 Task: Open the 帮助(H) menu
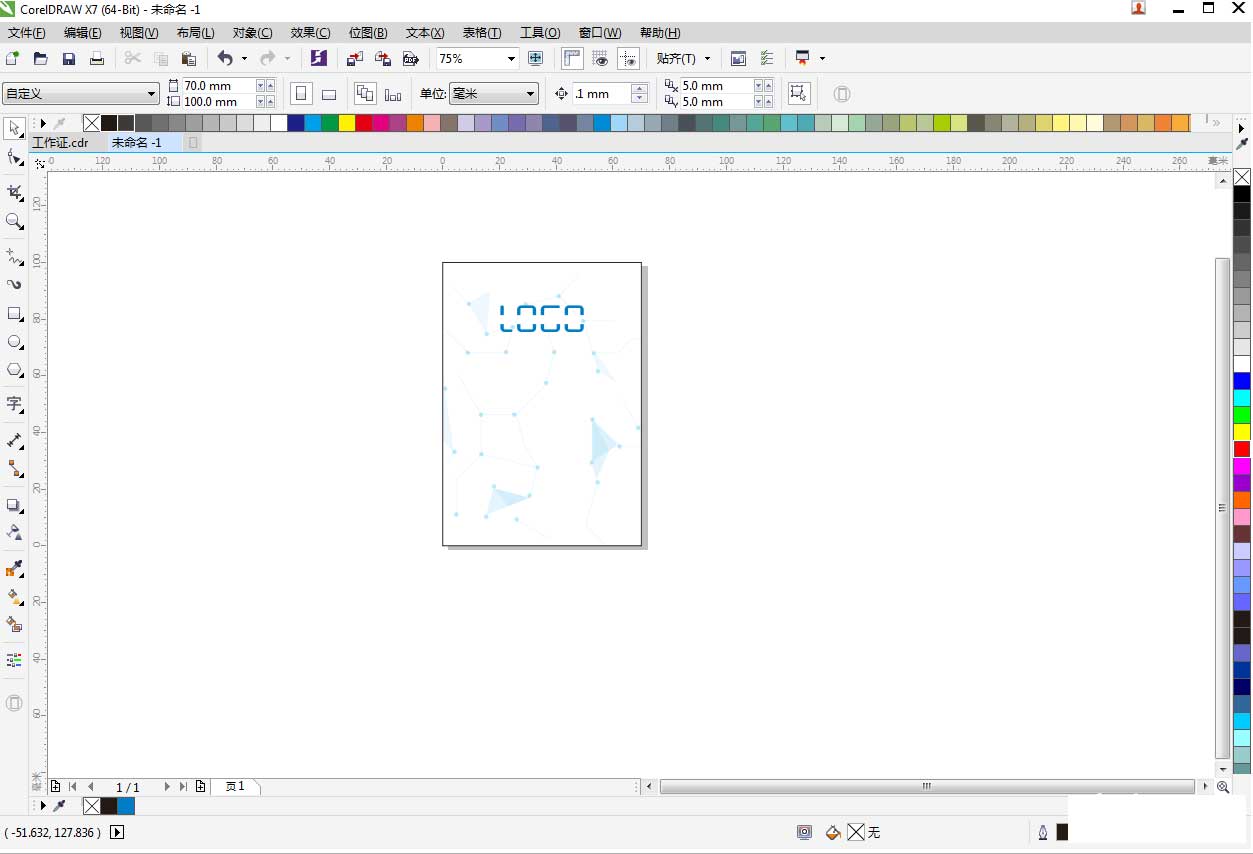[660, 33]
